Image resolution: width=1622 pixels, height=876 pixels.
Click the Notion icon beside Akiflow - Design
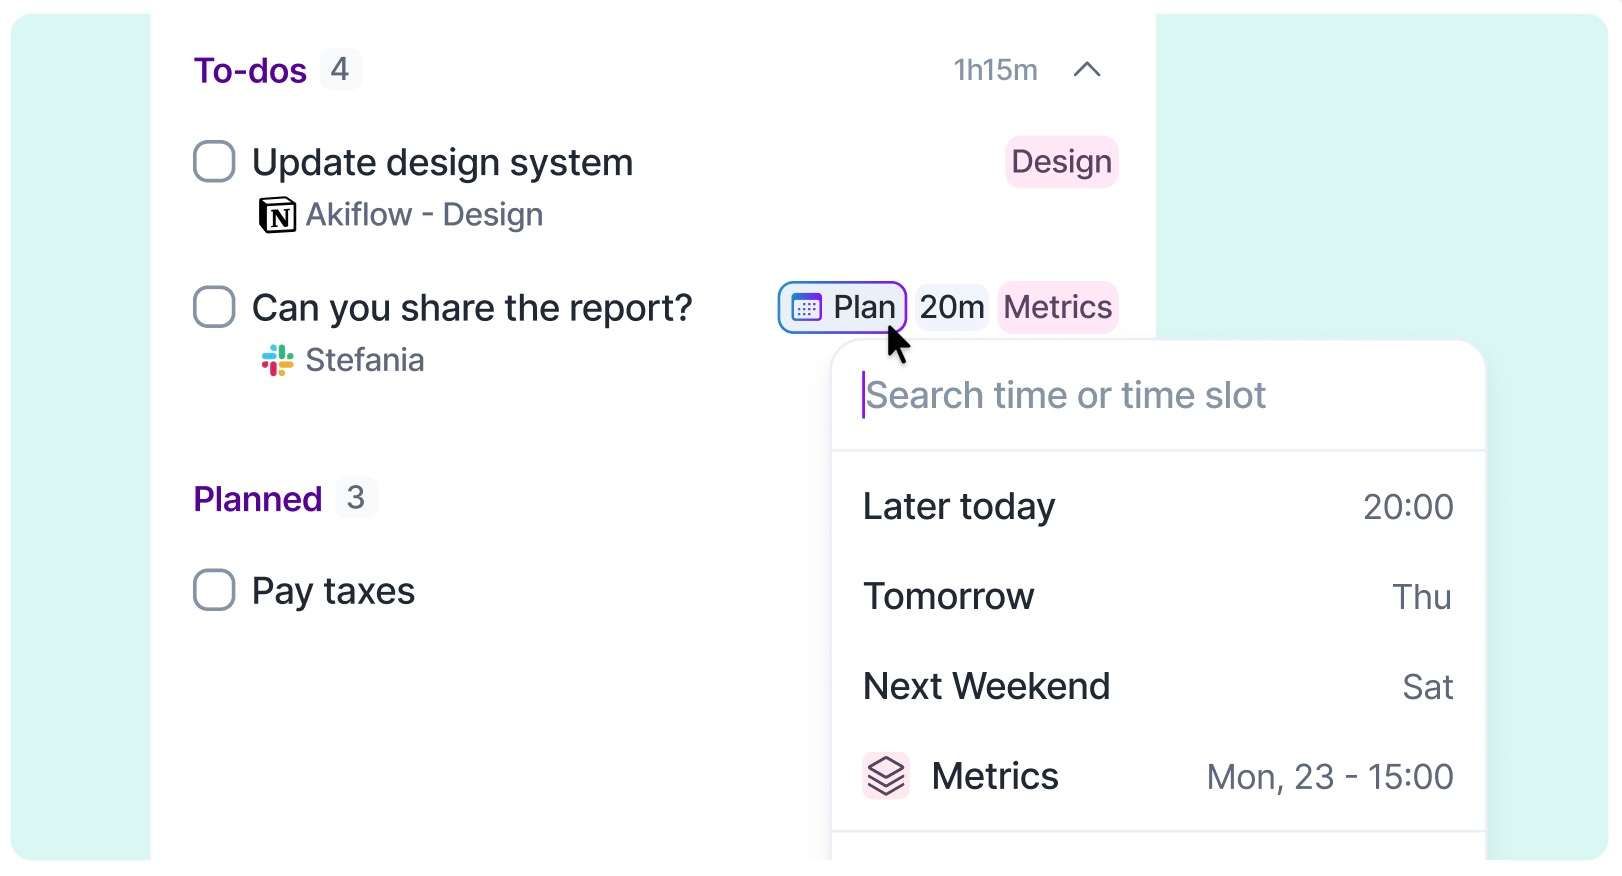pos(277,215)
